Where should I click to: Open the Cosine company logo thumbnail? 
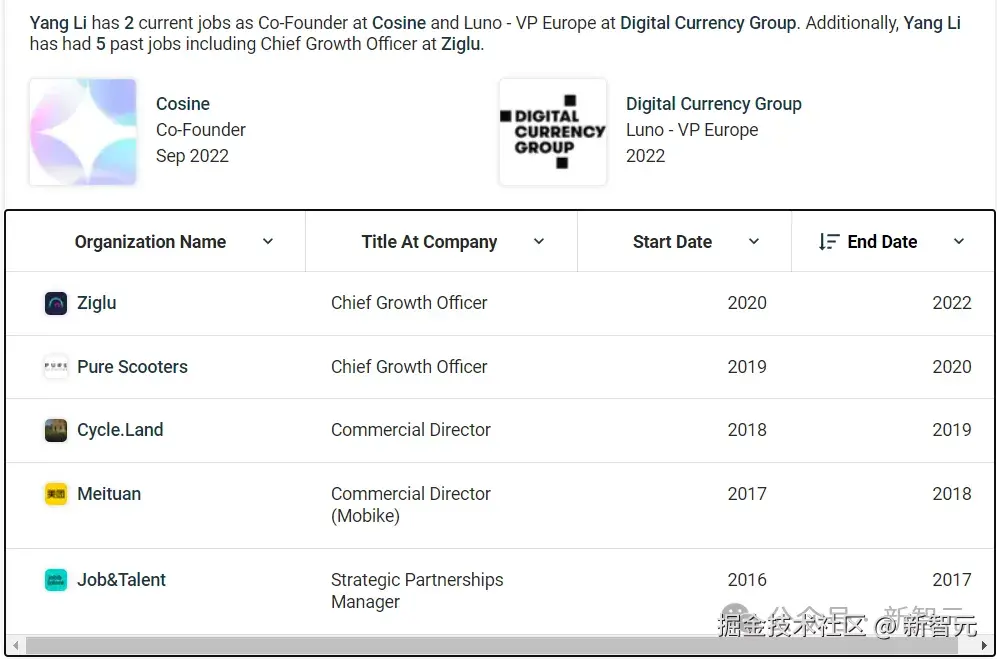coord(83,132)
